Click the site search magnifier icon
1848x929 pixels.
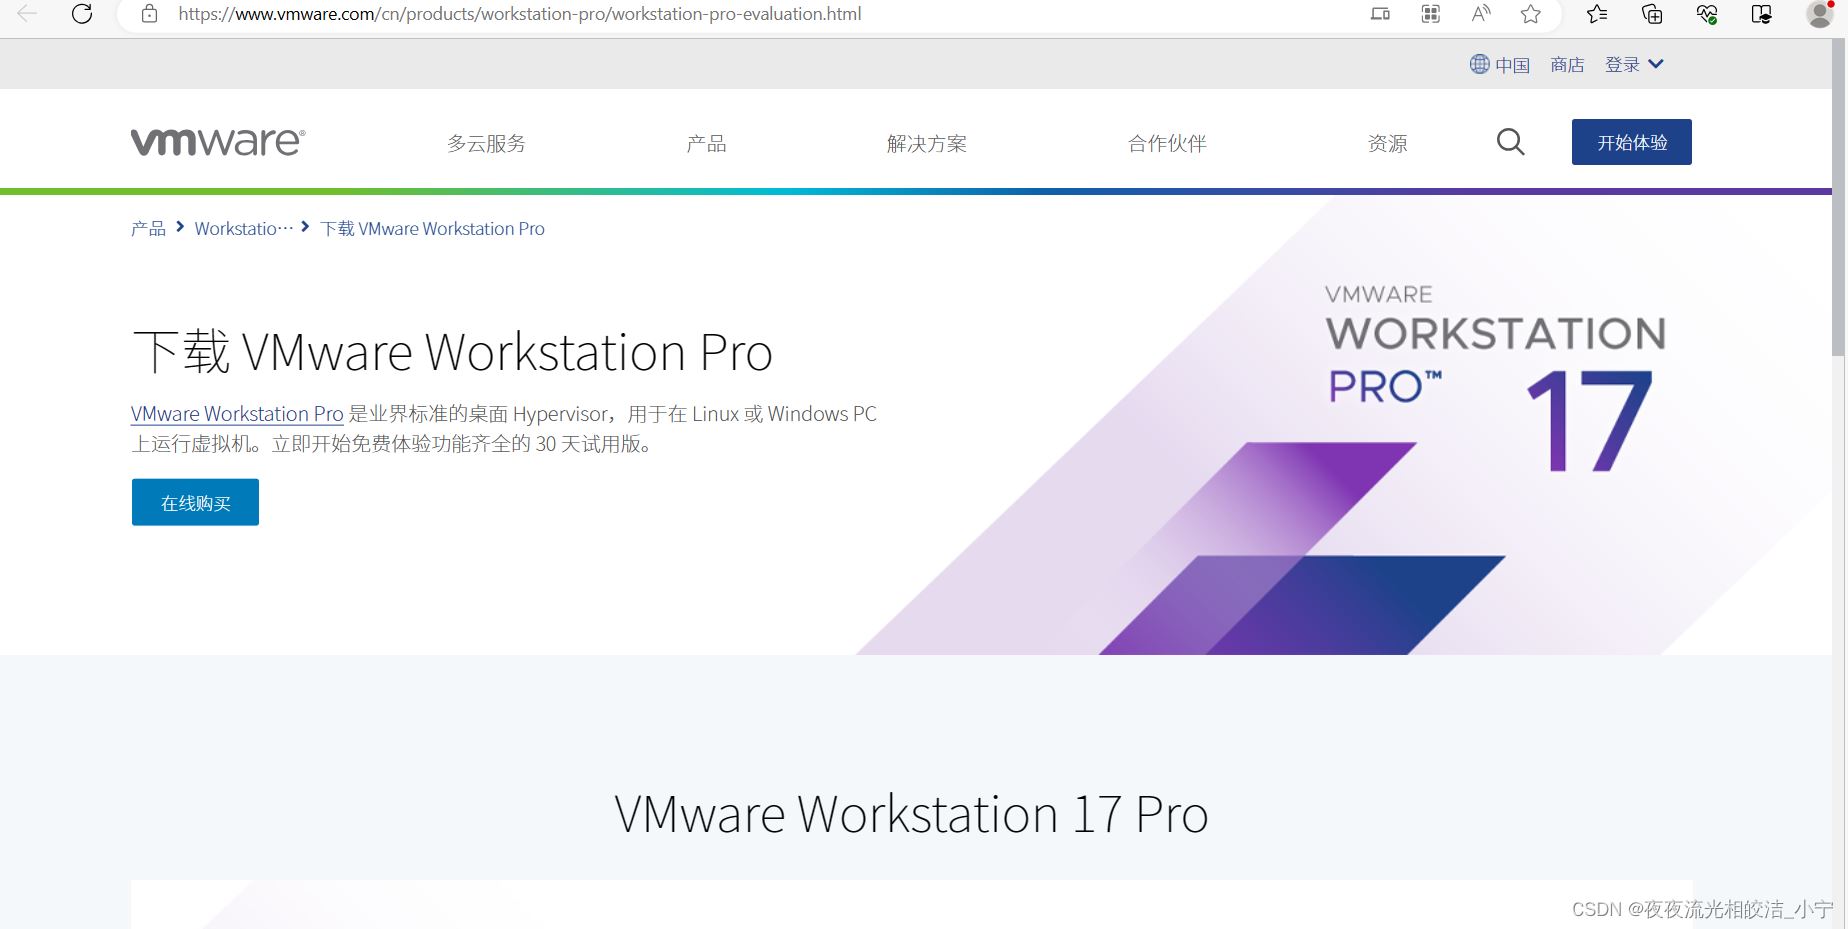pyautogui.click(x=1510, y=142)
